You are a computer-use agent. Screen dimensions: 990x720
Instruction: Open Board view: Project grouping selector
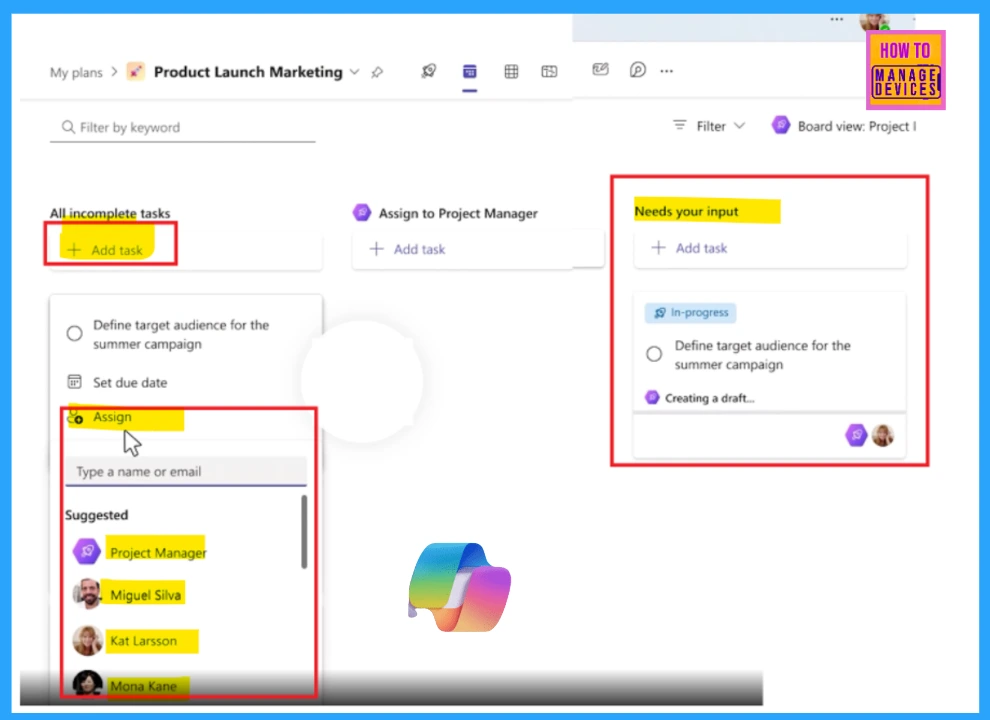(x=844, y=126)
